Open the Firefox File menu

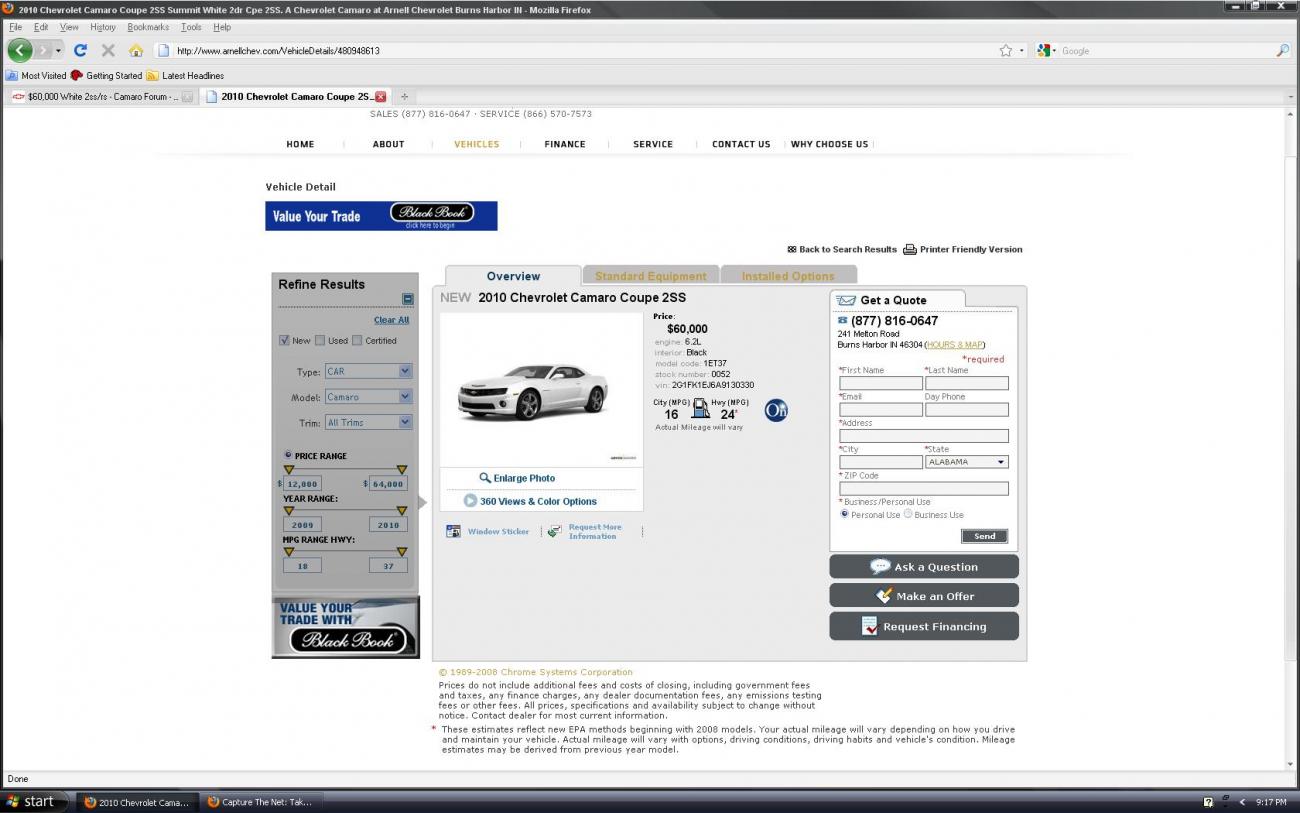(15, 27)
